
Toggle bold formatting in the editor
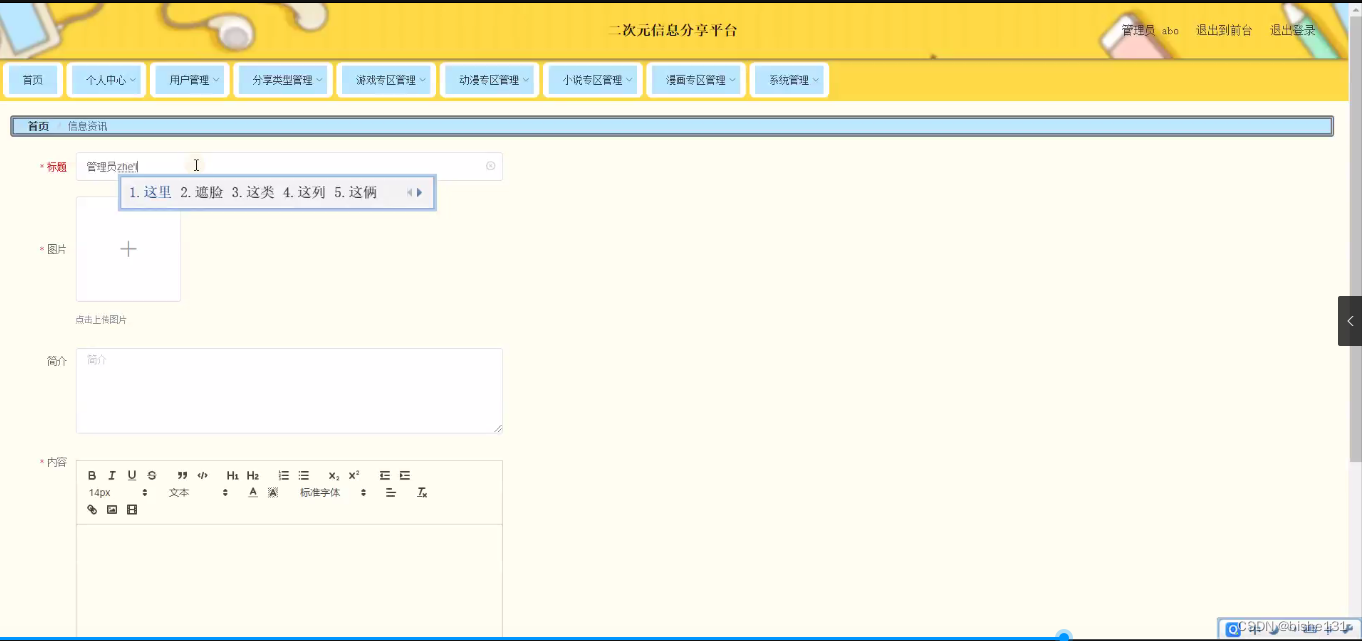(92, 475)
